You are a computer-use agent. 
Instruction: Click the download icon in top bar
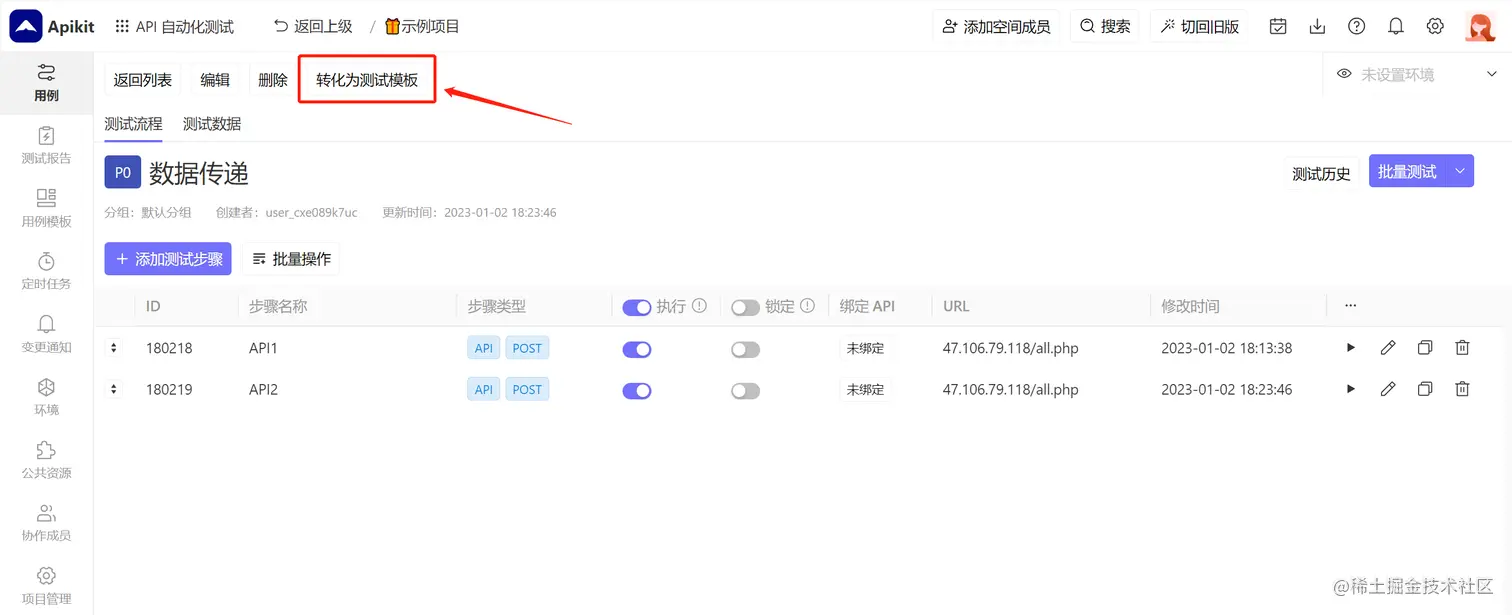tap(1317, 27)
